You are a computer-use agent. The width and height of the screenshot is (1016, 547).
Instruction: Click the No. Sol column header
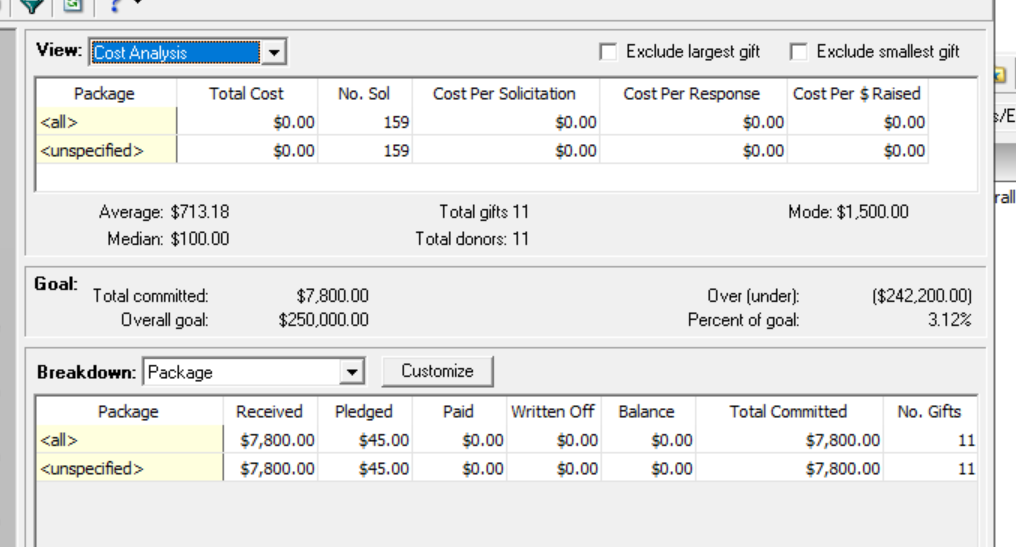point(364,93)
